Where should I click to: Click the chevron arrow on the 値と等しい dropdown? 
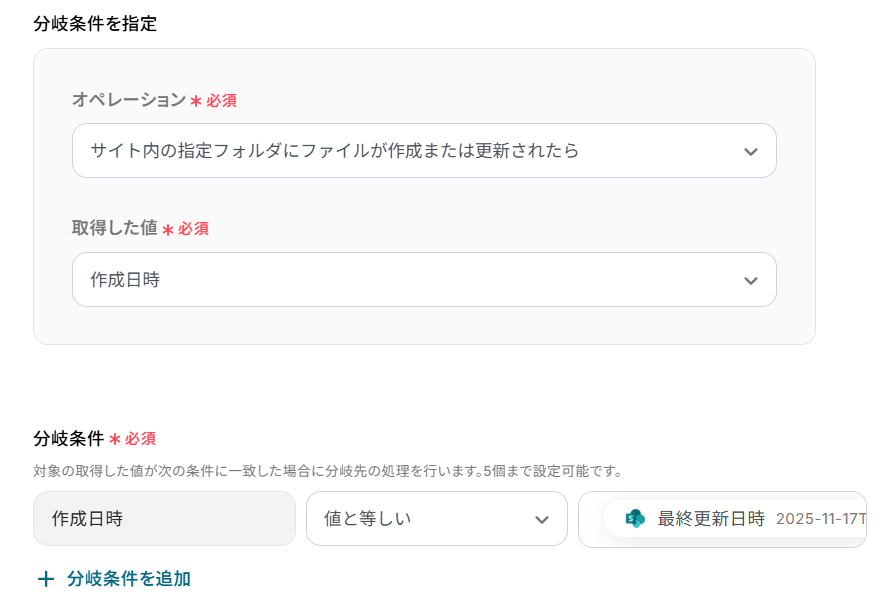(542, 520)
